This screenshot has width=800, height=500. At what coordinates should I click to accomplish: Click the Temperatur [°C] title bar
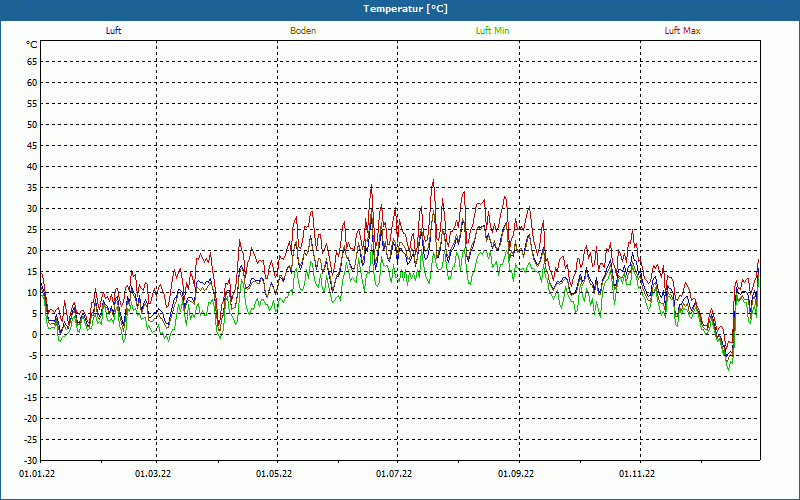400,9
